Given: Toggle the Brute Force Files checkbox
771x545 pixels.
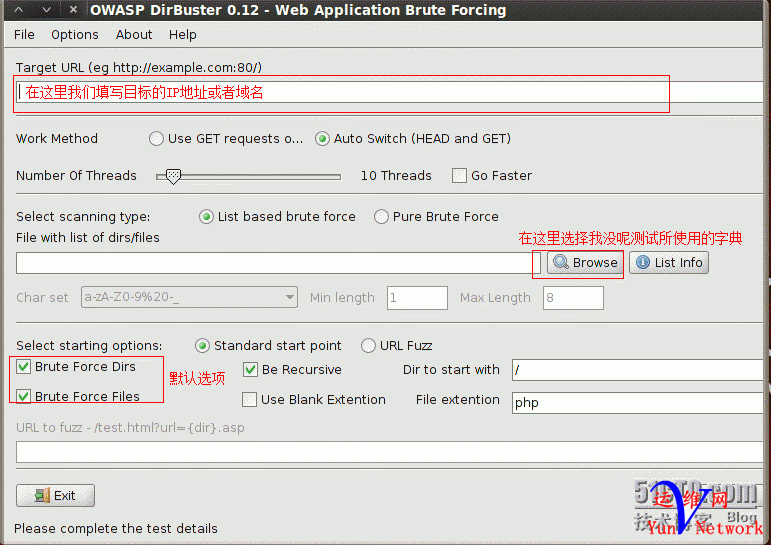Looking at the screenshot, I should point(23,396).
